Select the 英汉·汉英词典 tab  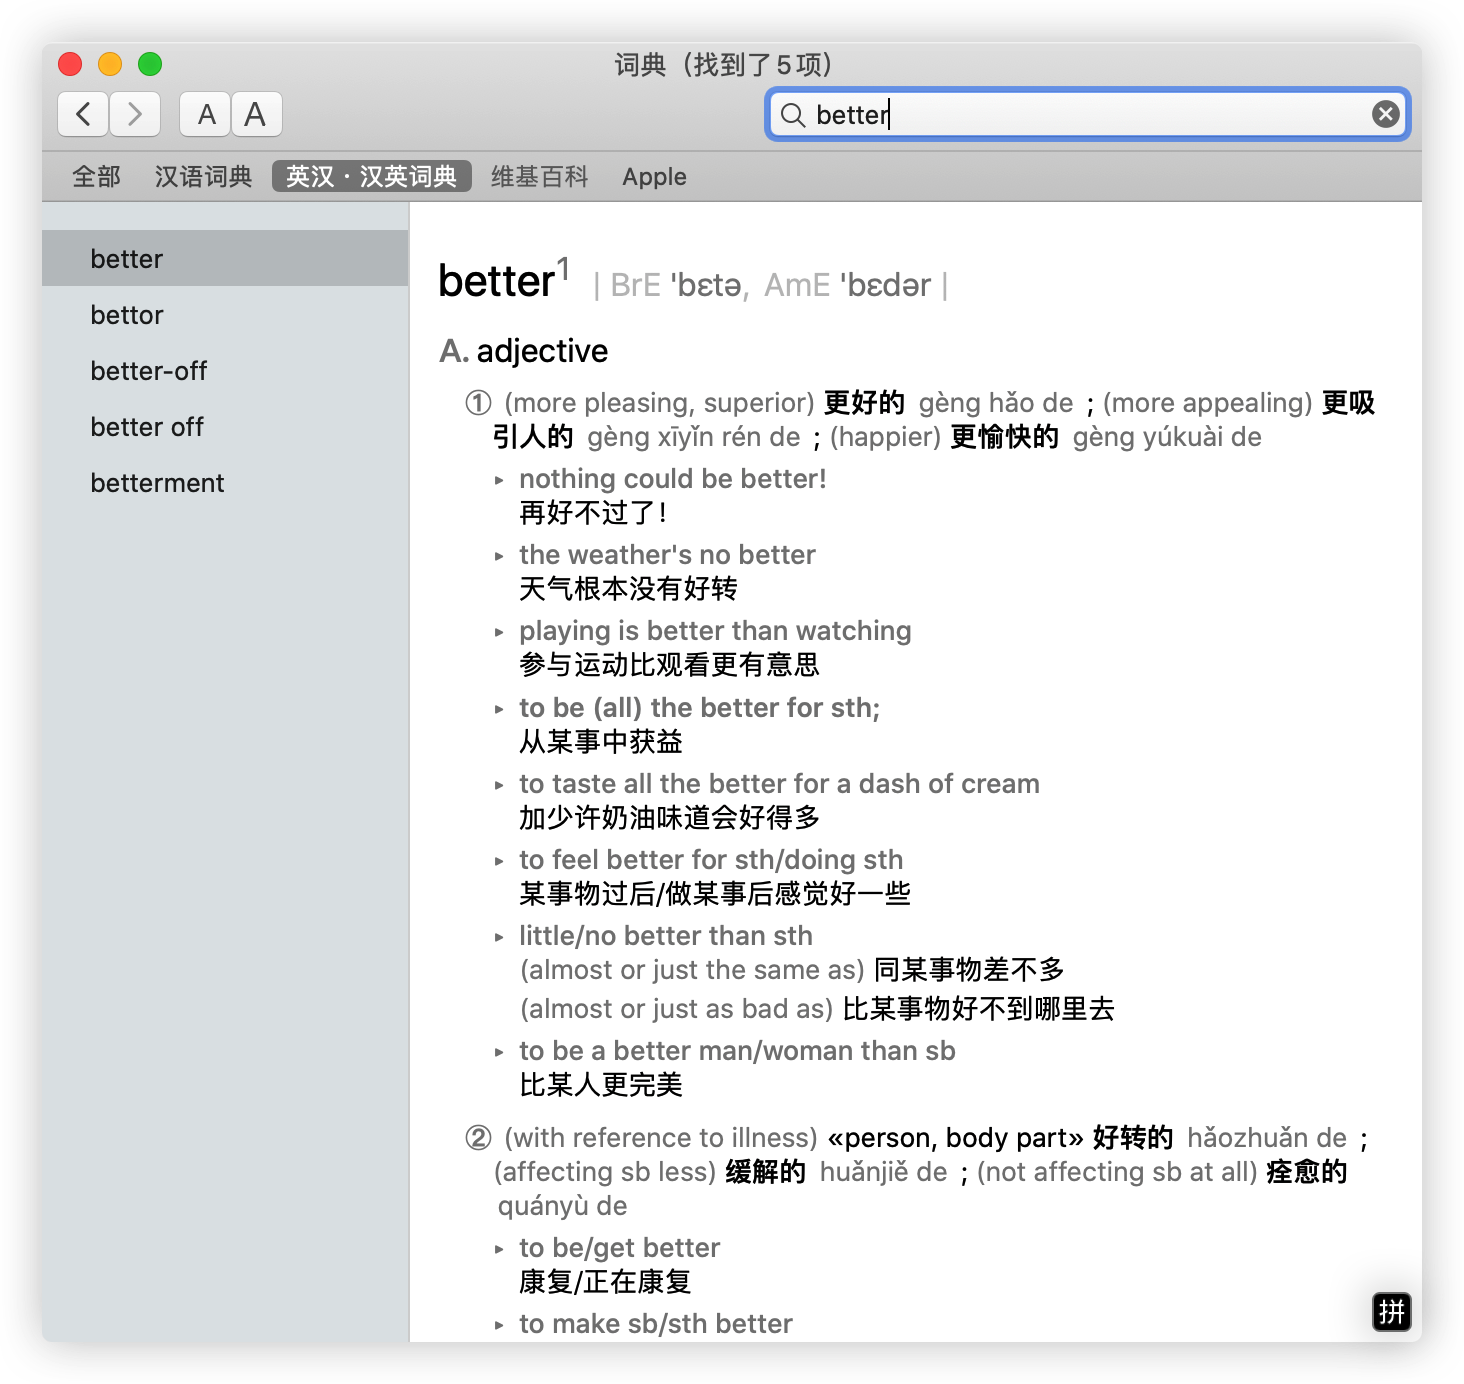(371, 177)
